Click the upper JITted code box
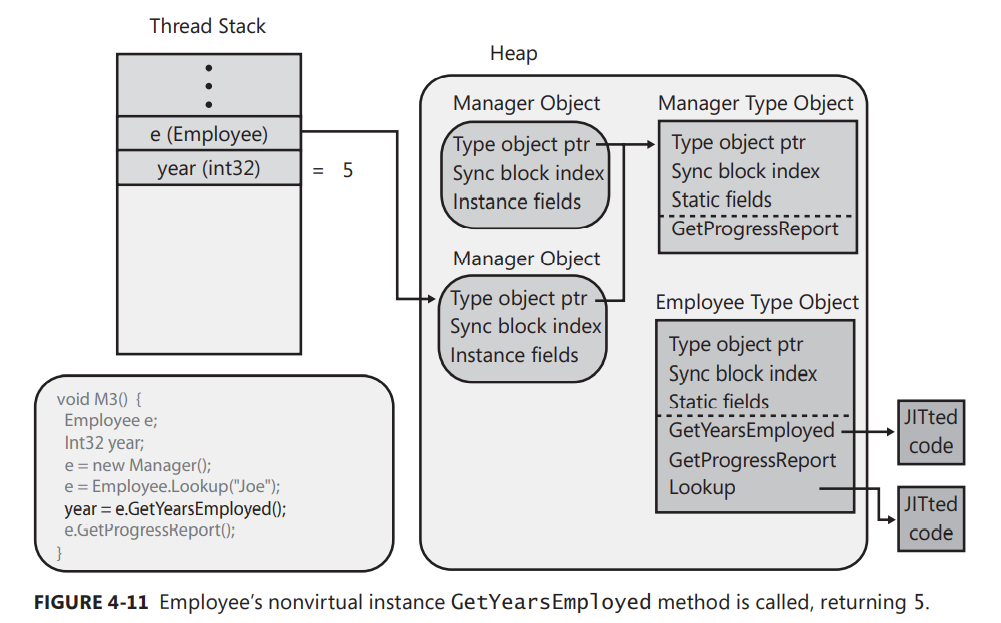Viewport: 1001px width, 623px height. click(x=931, y=433)
